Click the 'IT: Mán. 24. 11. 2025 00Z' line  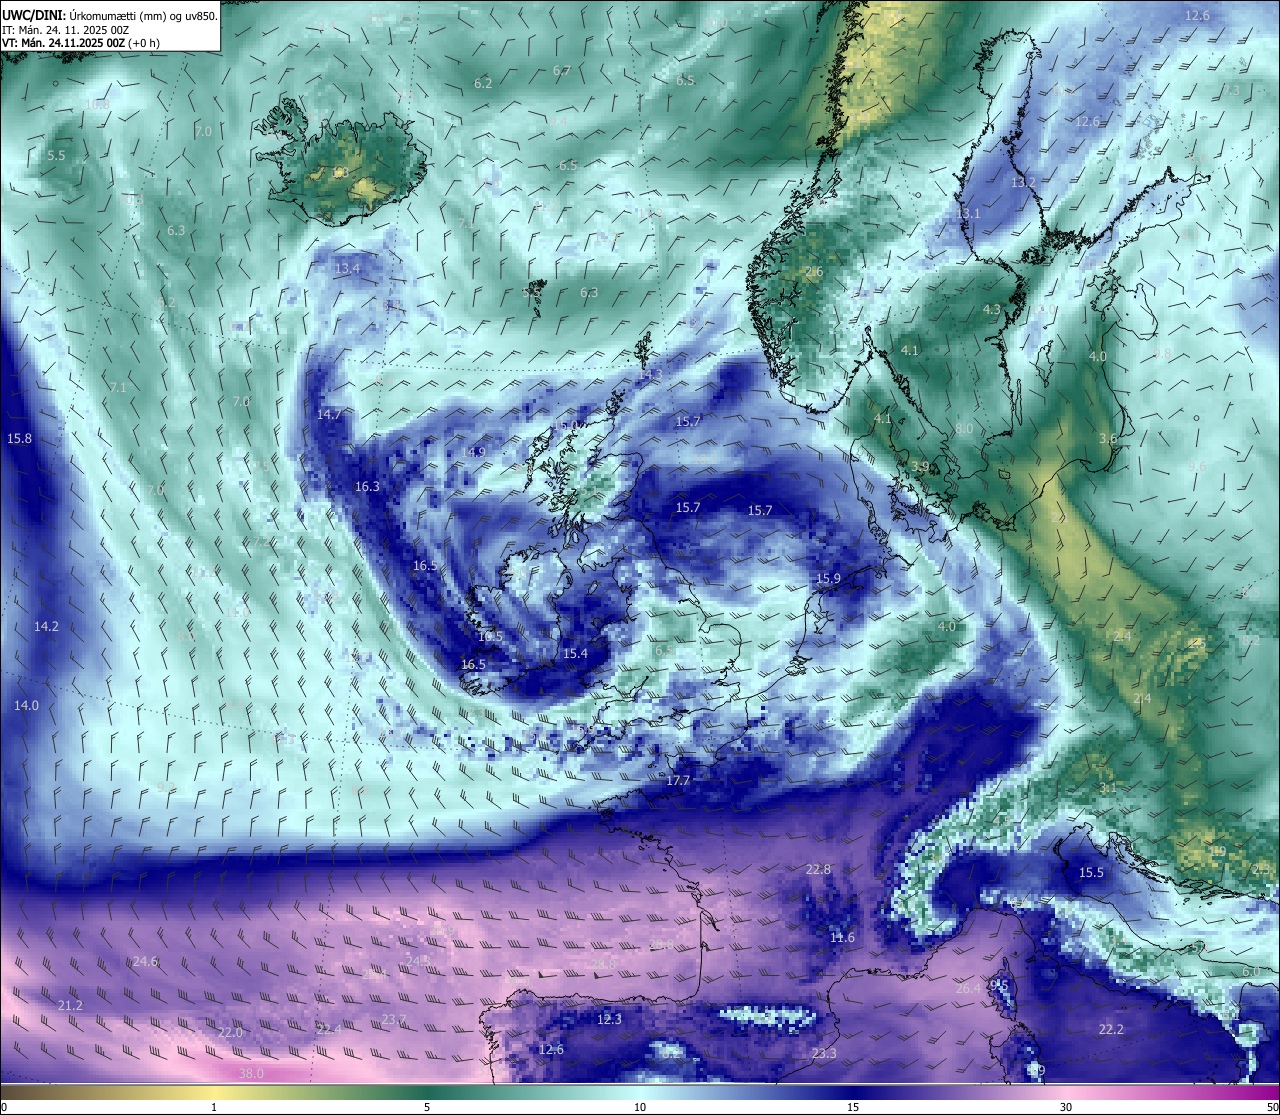point(66,30)
